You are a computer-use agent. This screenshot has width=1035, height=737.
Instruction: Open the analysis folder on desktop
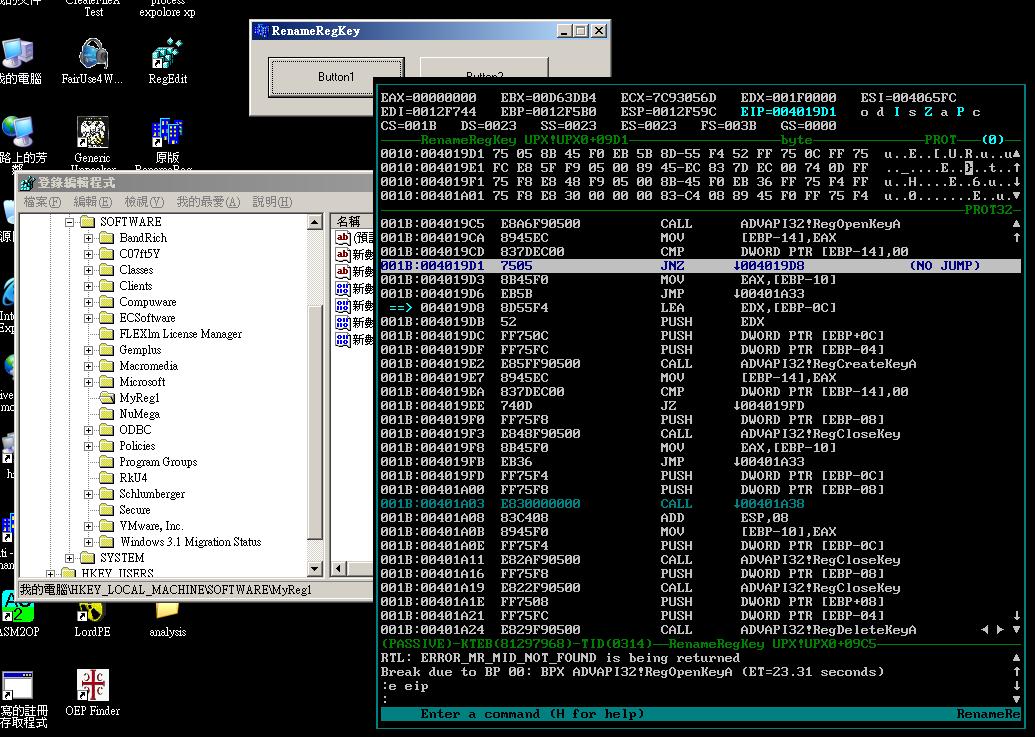point(167,612)
